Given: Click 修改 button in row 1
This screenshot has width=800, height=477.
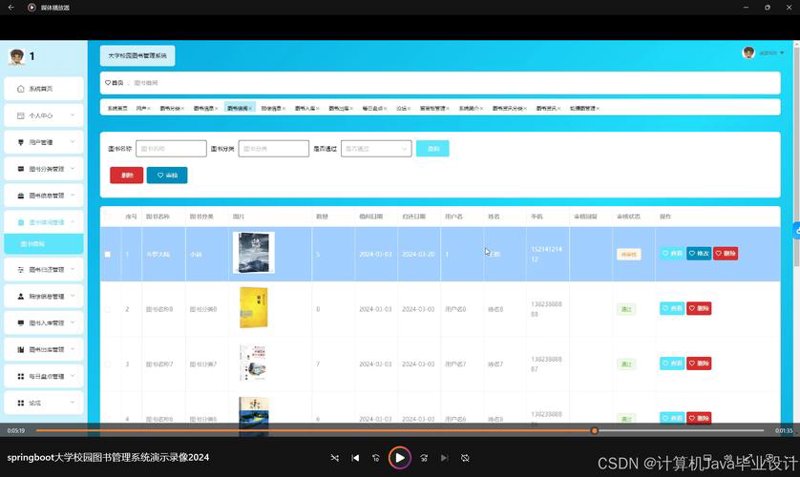Looking at the screenshot, I should [698, 254].
